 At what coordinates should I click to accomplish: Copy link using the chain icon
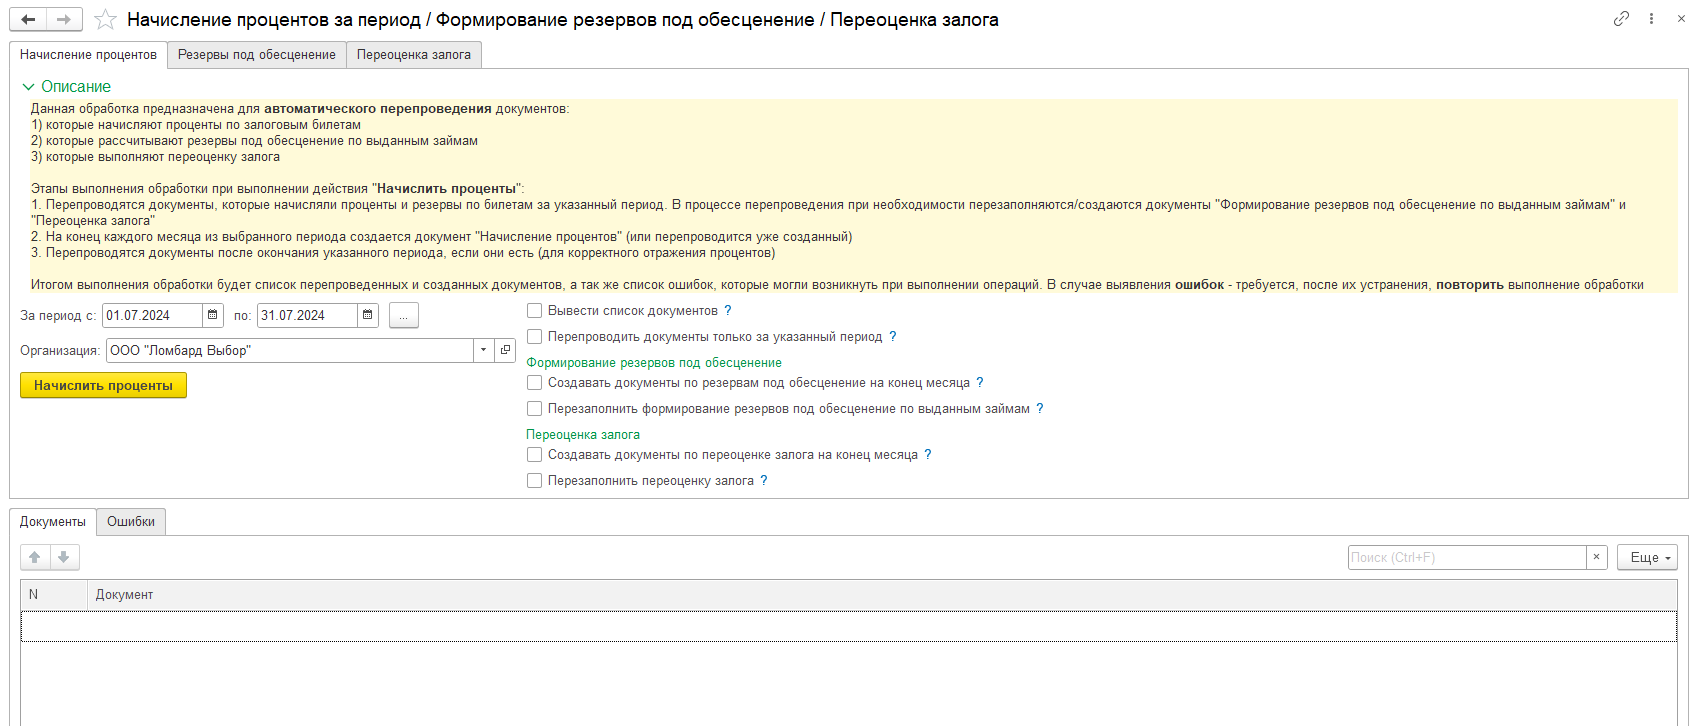[1621, 19]
